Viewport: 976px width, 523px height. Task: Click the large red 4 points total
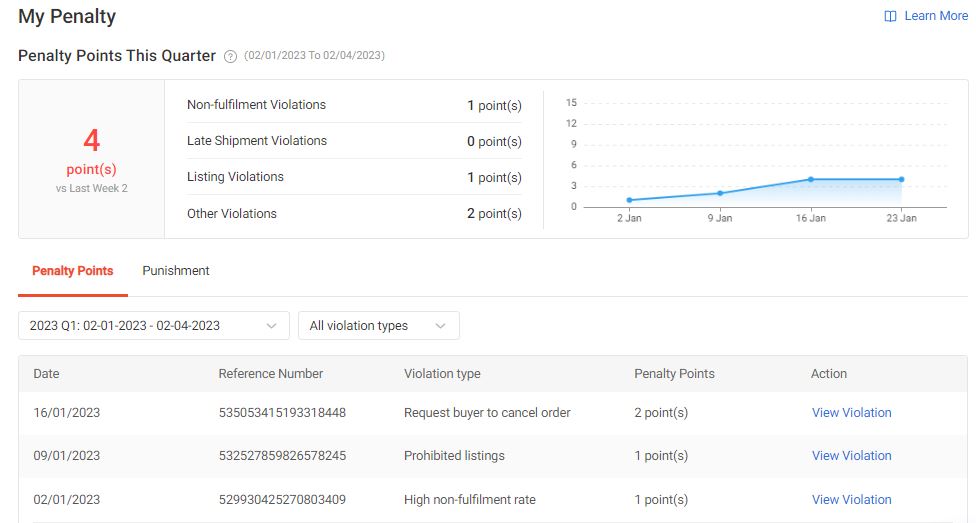92,141
